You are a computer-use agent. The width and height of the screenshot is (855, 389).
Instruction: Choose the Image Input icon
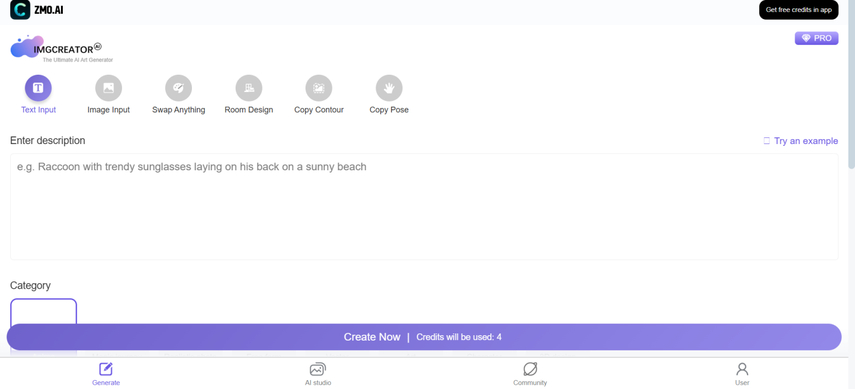pos(109,88)
